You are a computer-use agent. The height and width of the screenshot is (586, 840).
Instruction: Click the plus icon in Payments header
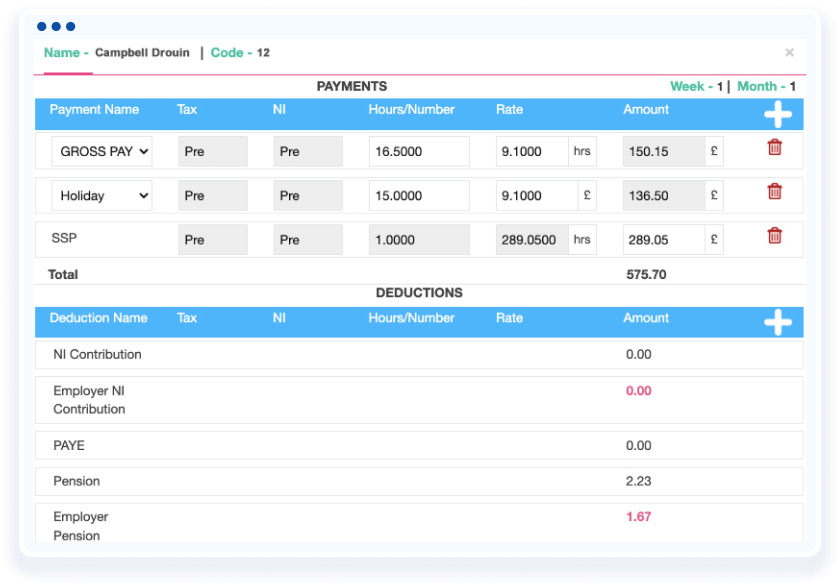[x=777, y=114]
